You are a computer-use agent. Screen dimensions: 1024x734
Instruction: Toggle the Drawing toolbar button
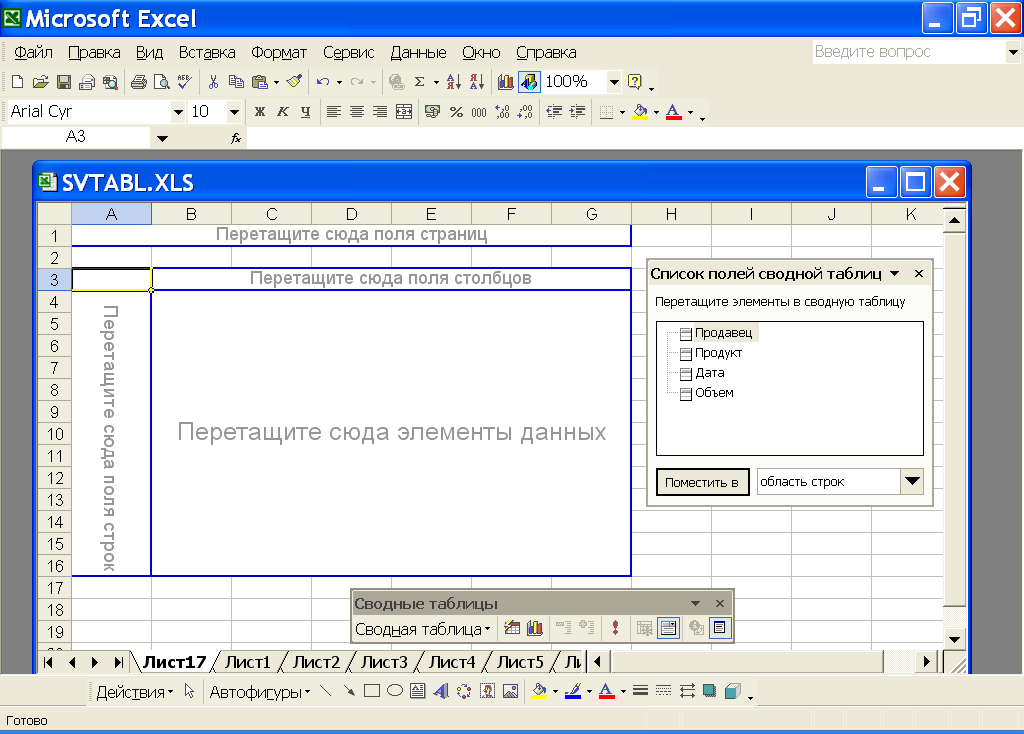point(529,82)
